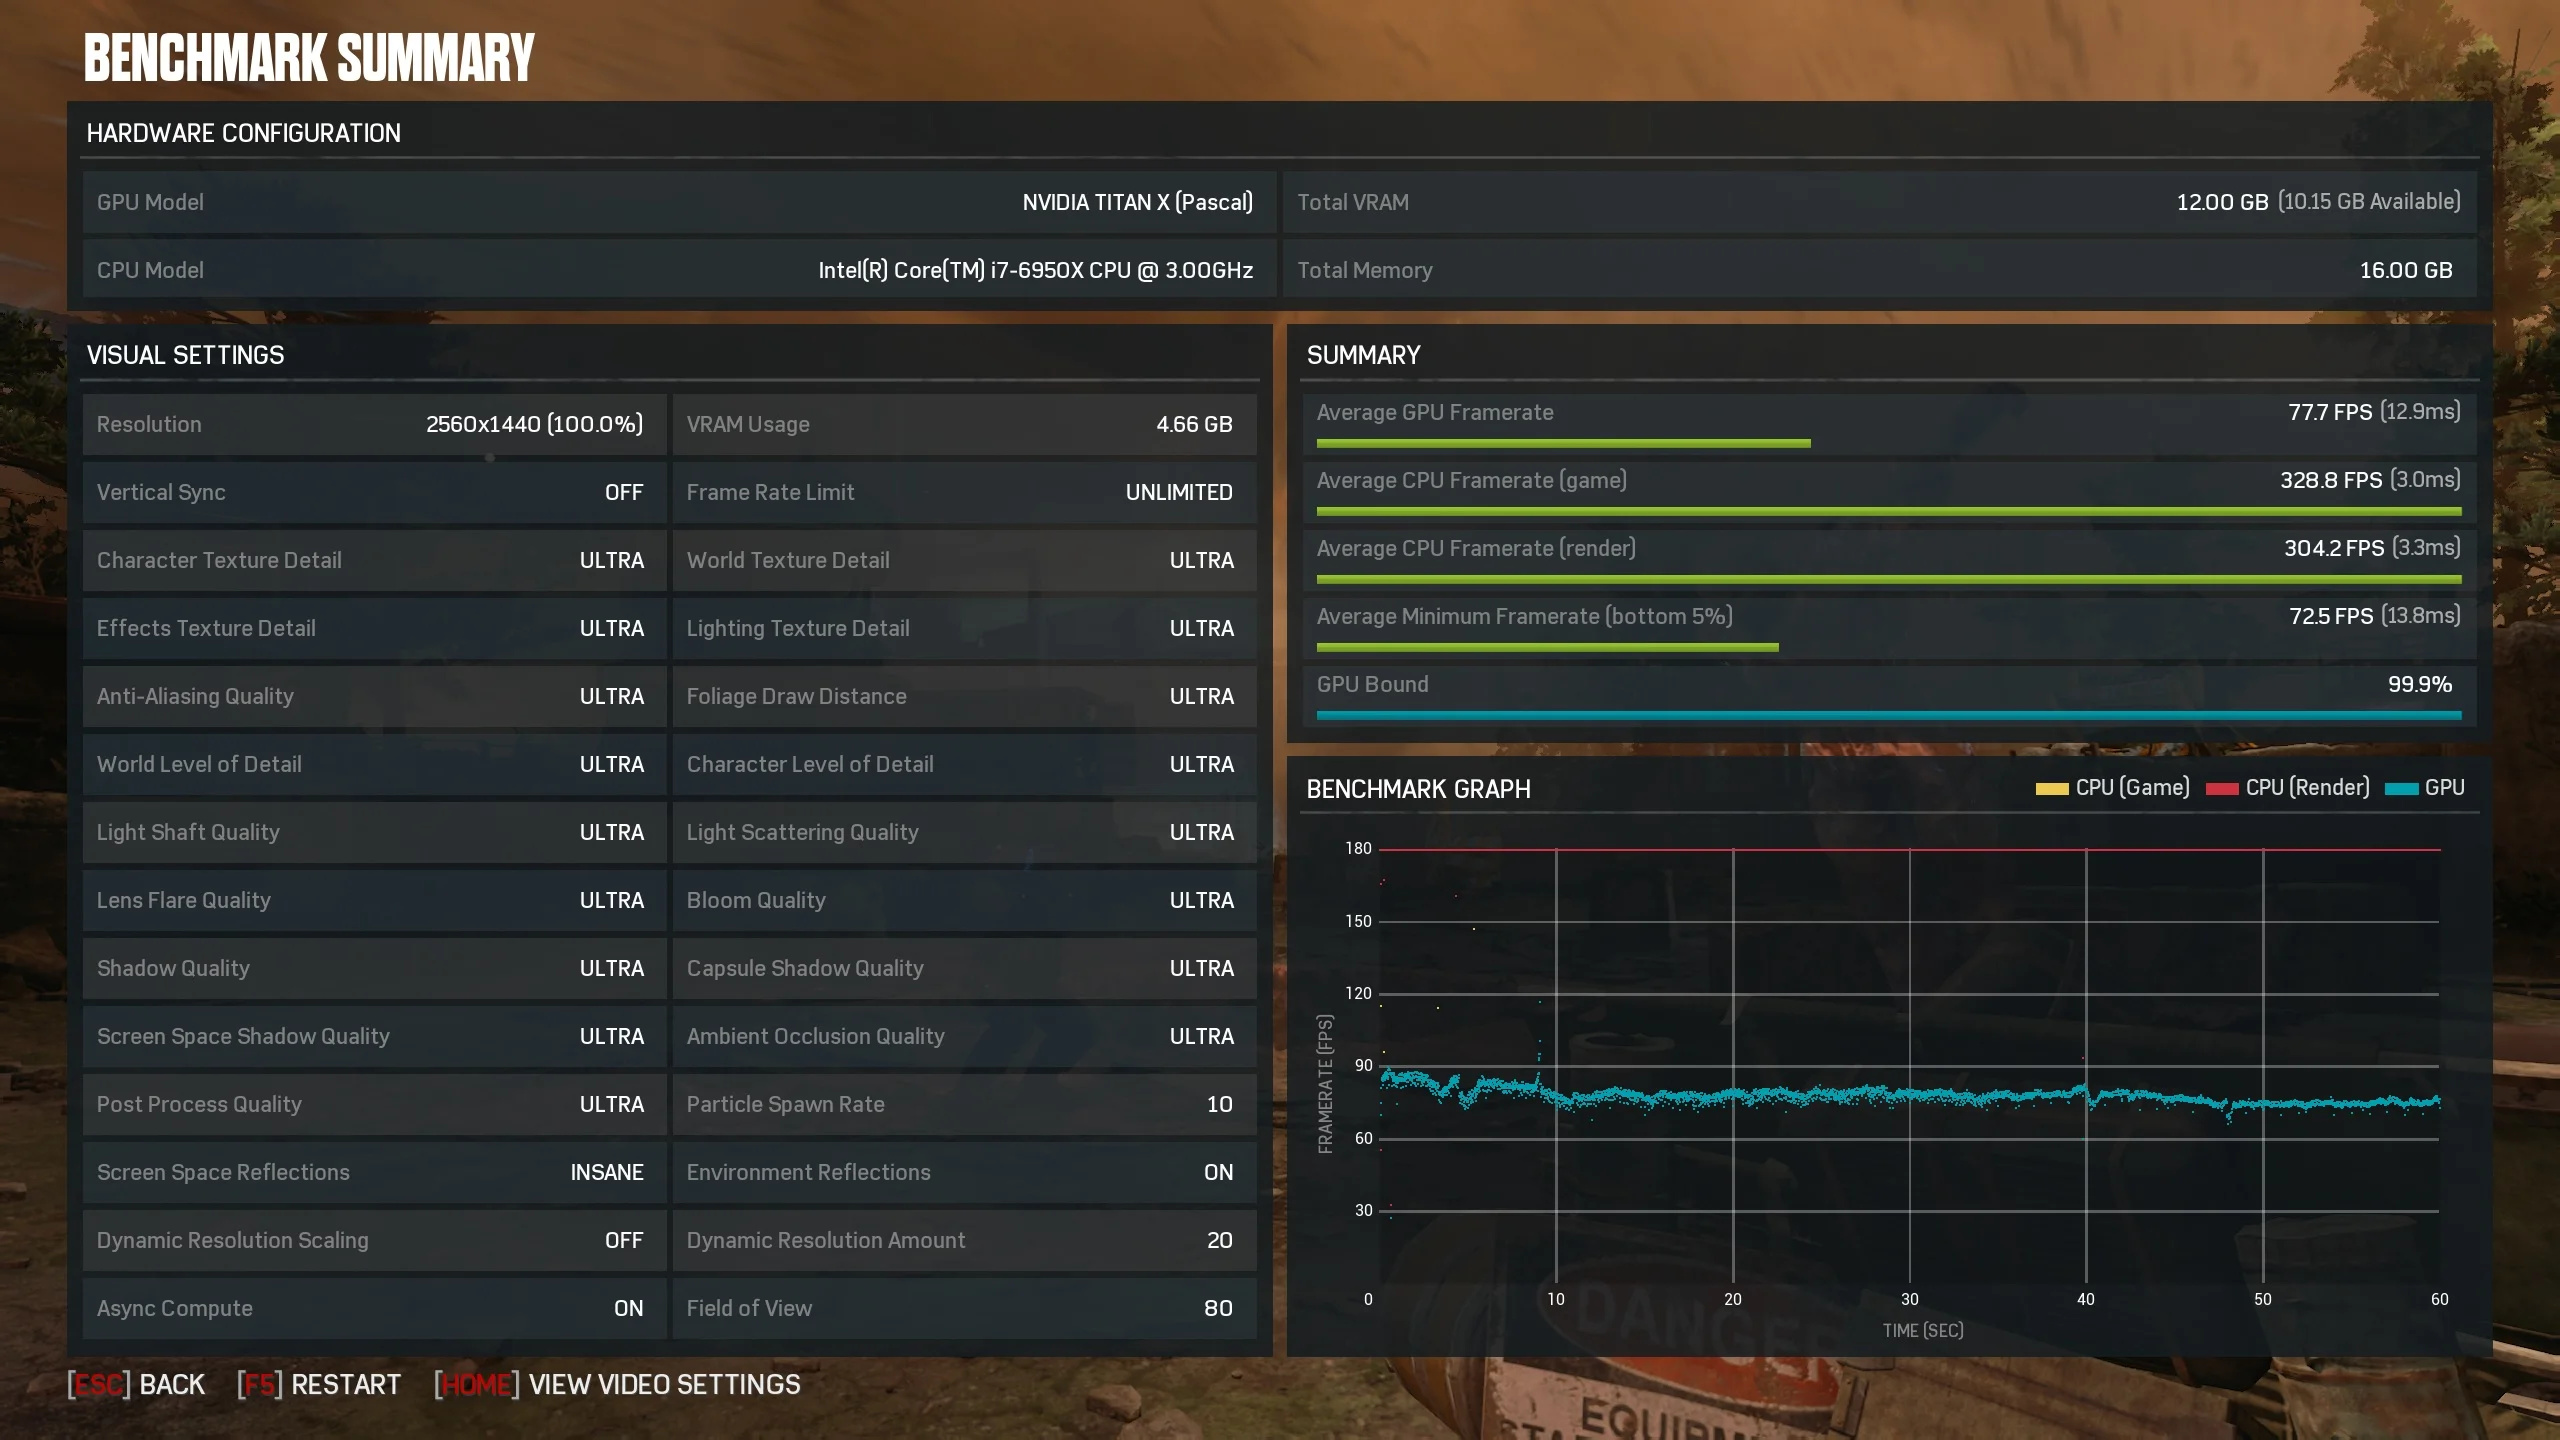The image size is (2560, 1440).
Task: Click the Screen Space Reflections INSANE value
Action: tap(607, 1173)
